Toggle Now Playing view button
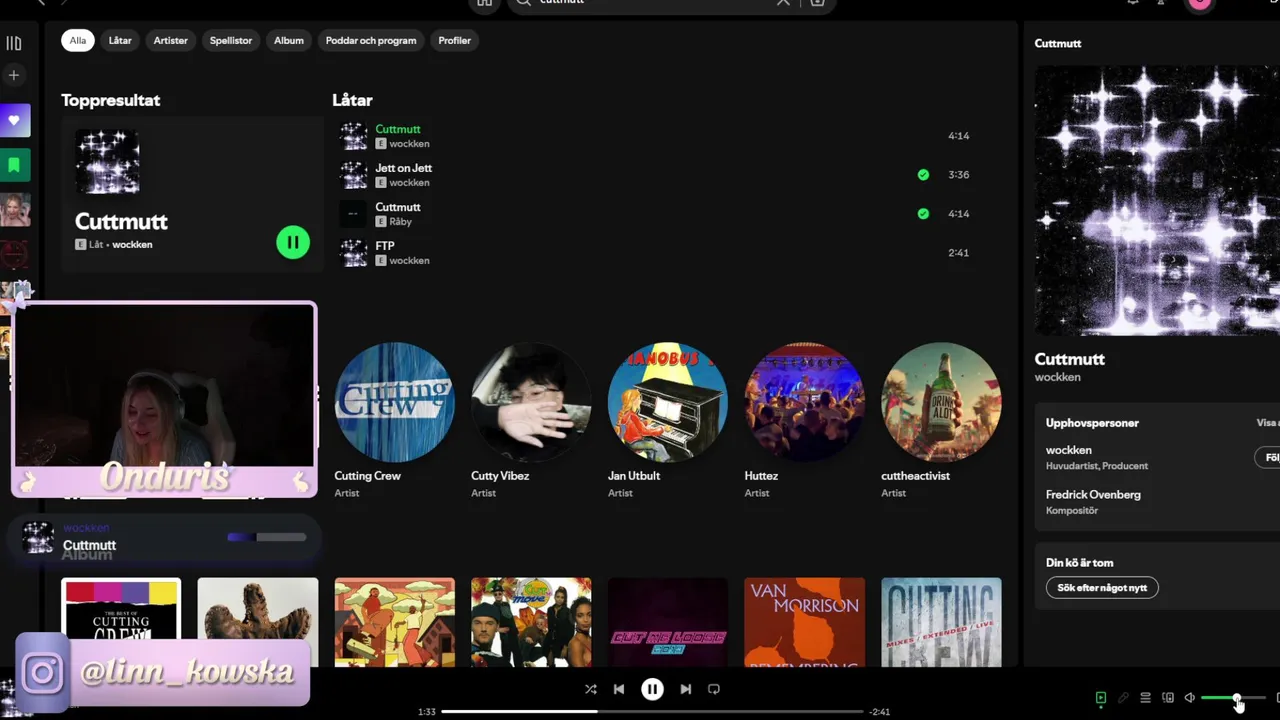 pos(1101,698)
